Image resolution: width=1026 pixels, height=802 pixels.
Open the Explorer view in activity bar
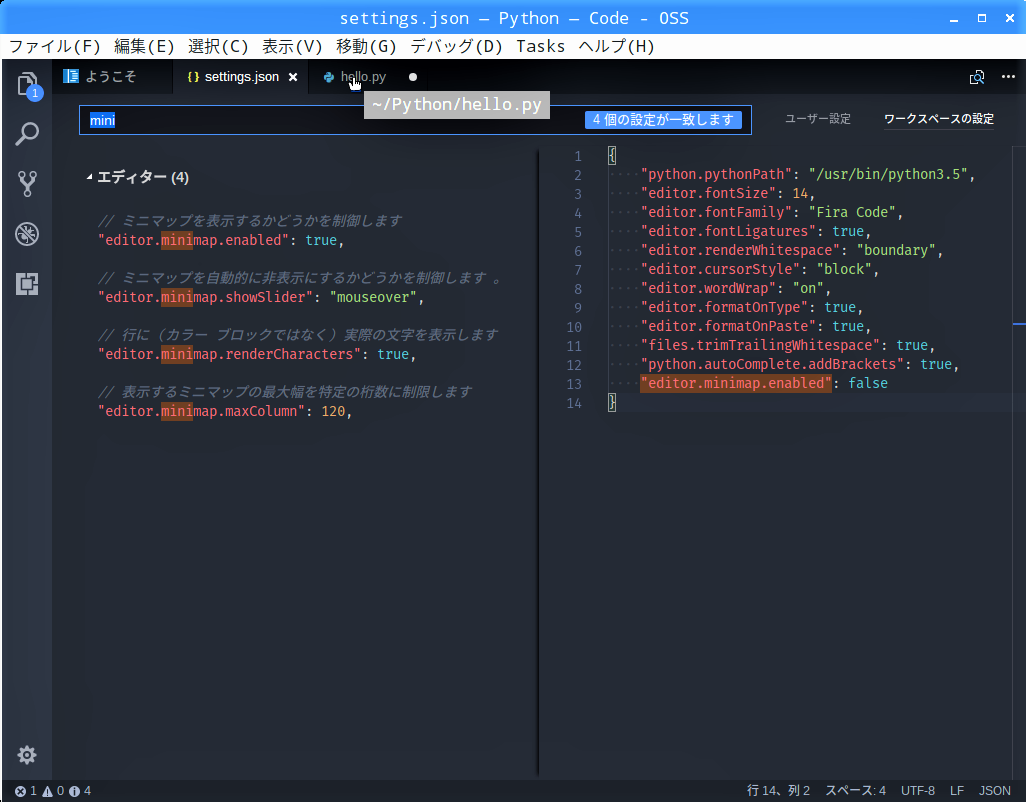pos(27,85)
